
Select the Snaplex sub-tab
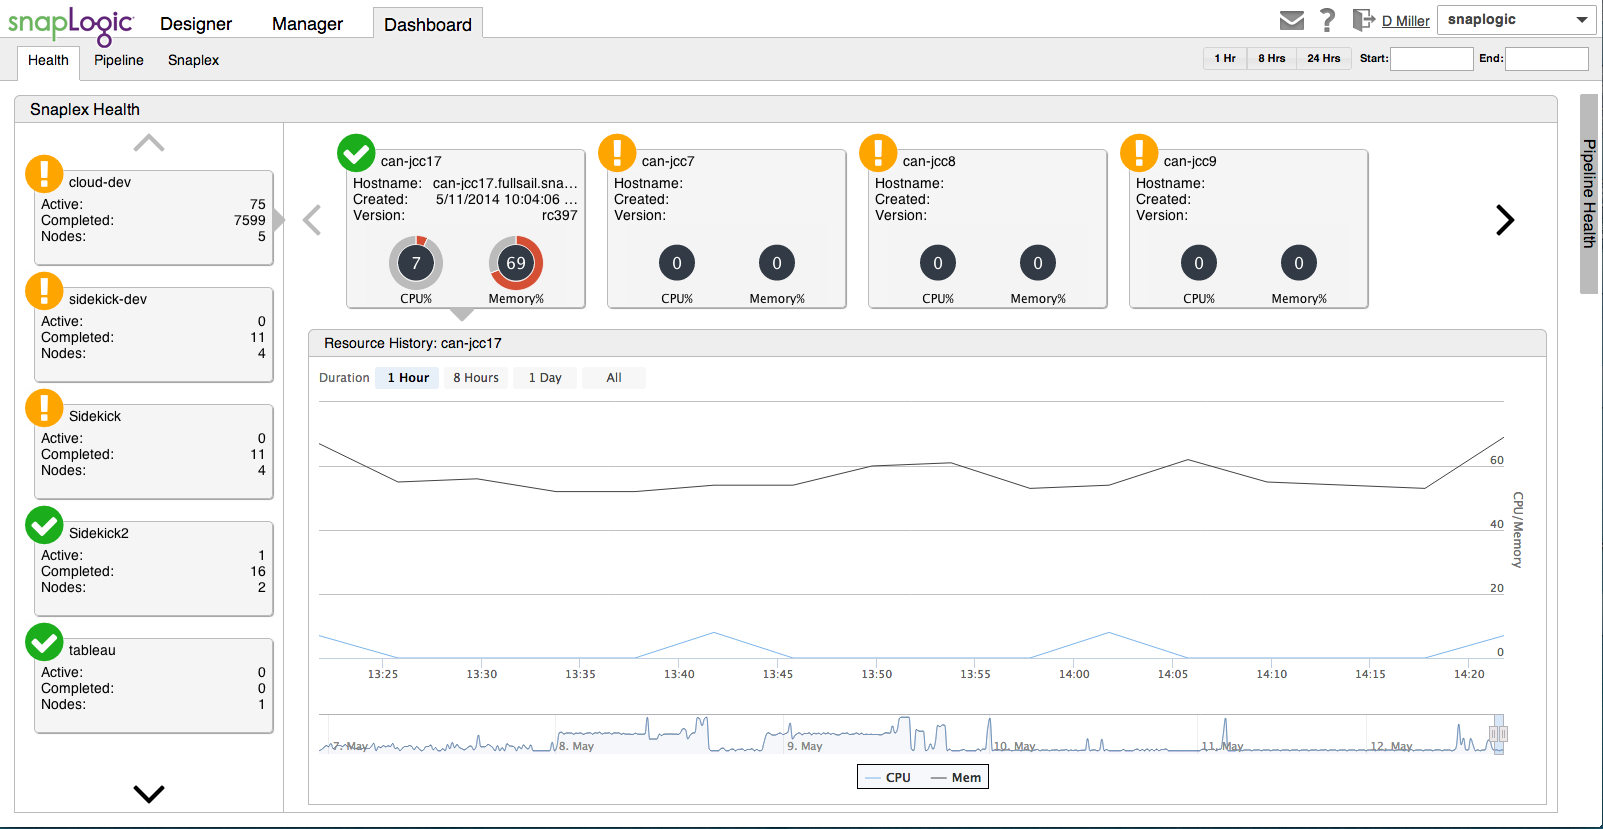point(193,61)
